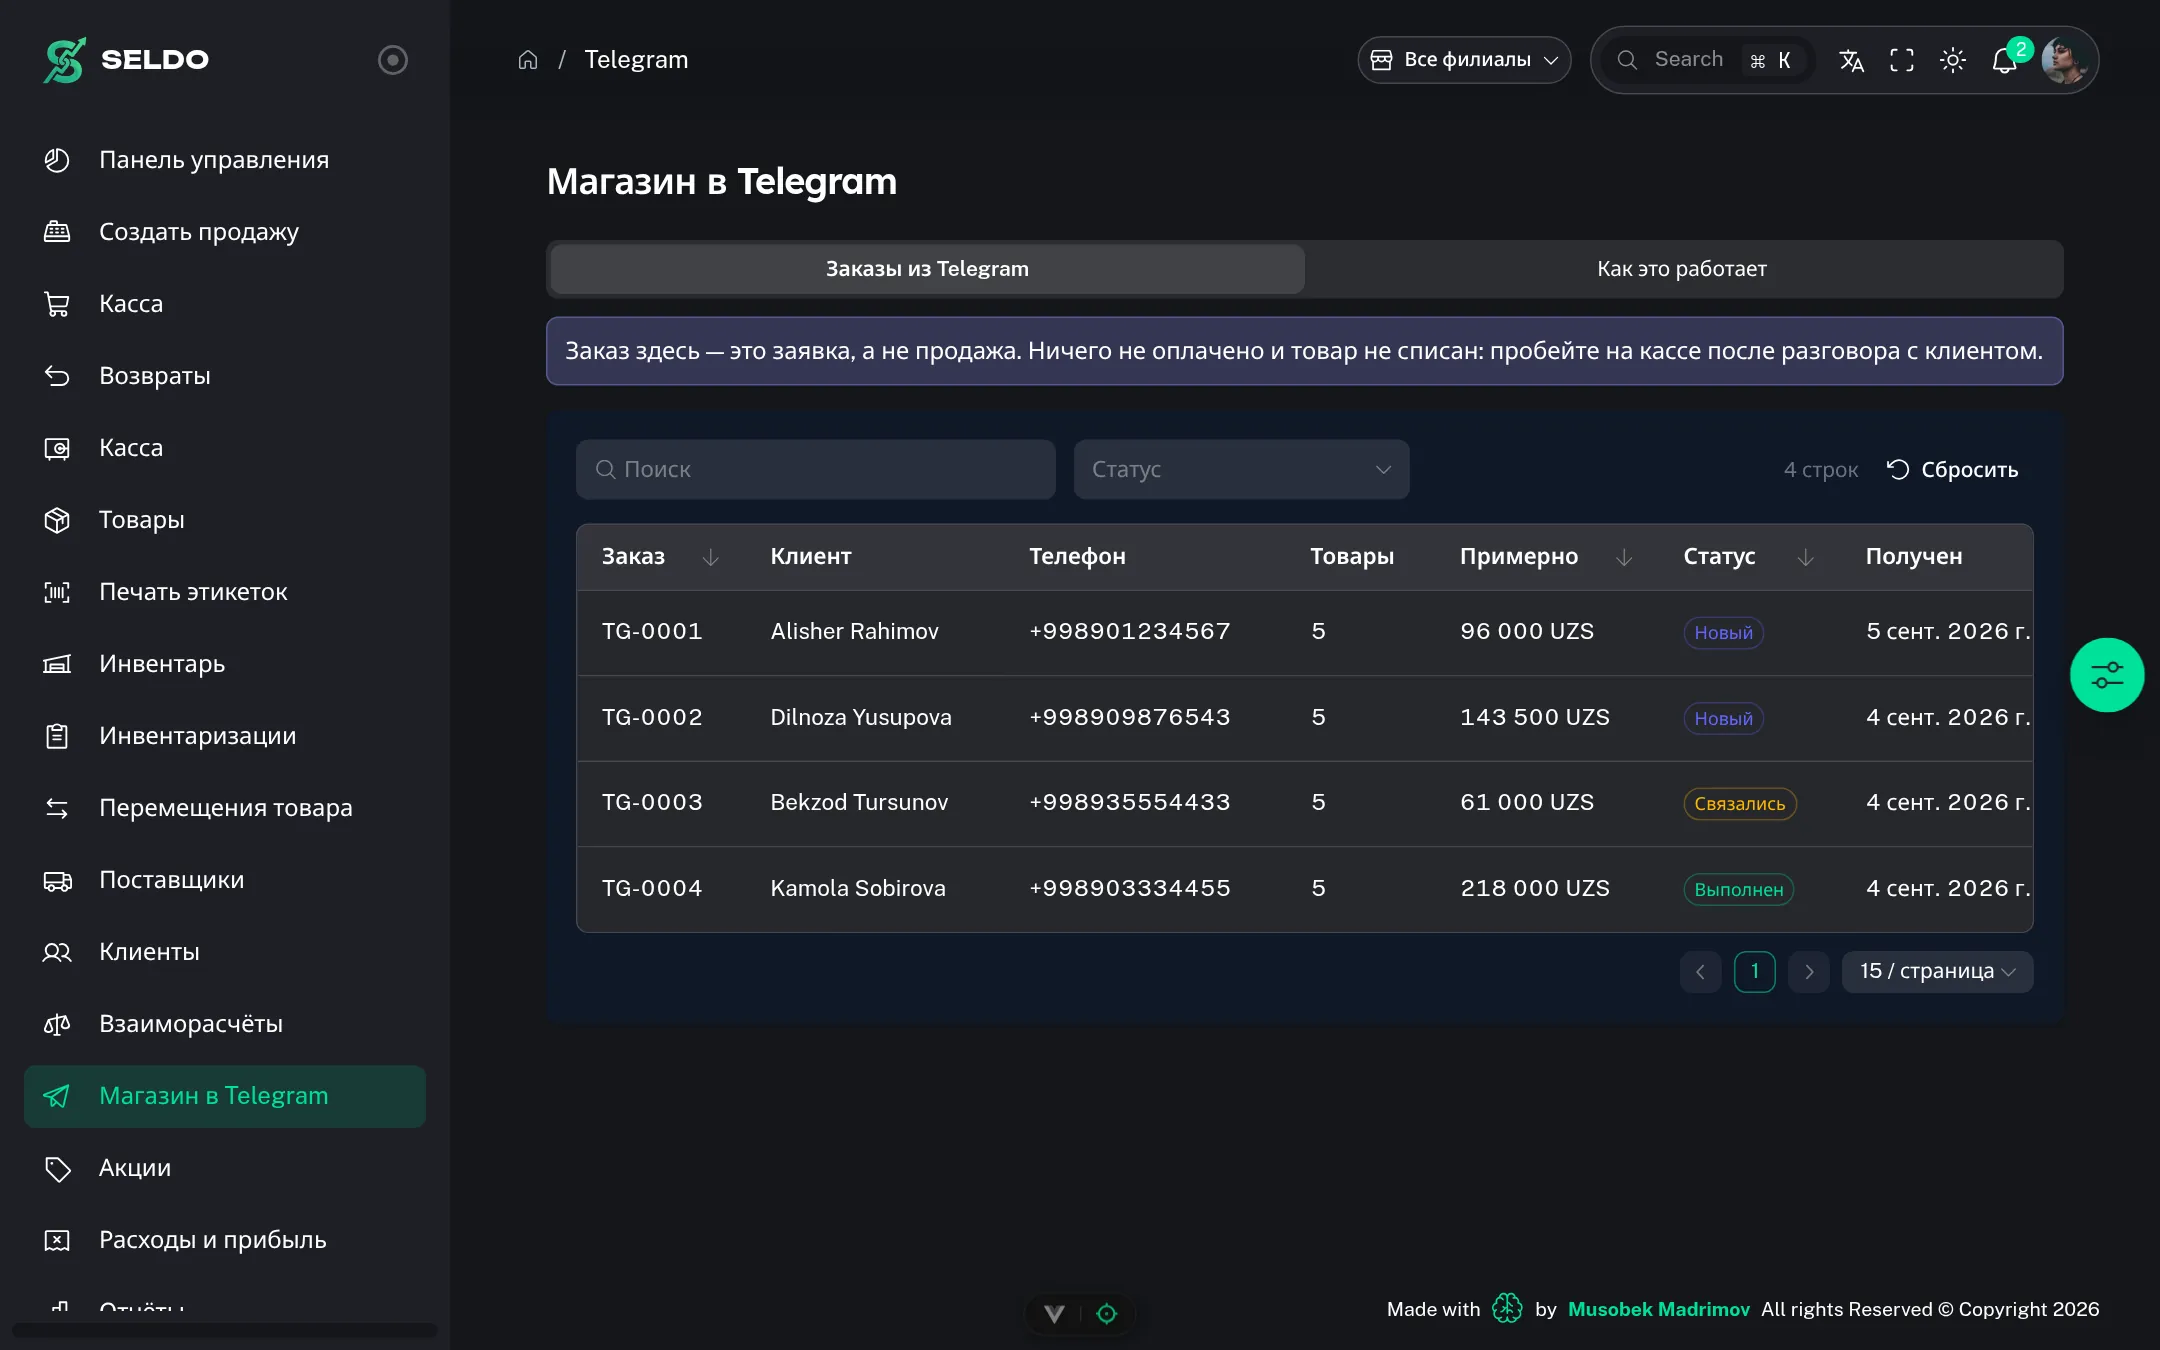Viewport: 2160px width, 1350px height.
Task: Open the green settings sliders button
Action: (2107, 675)
